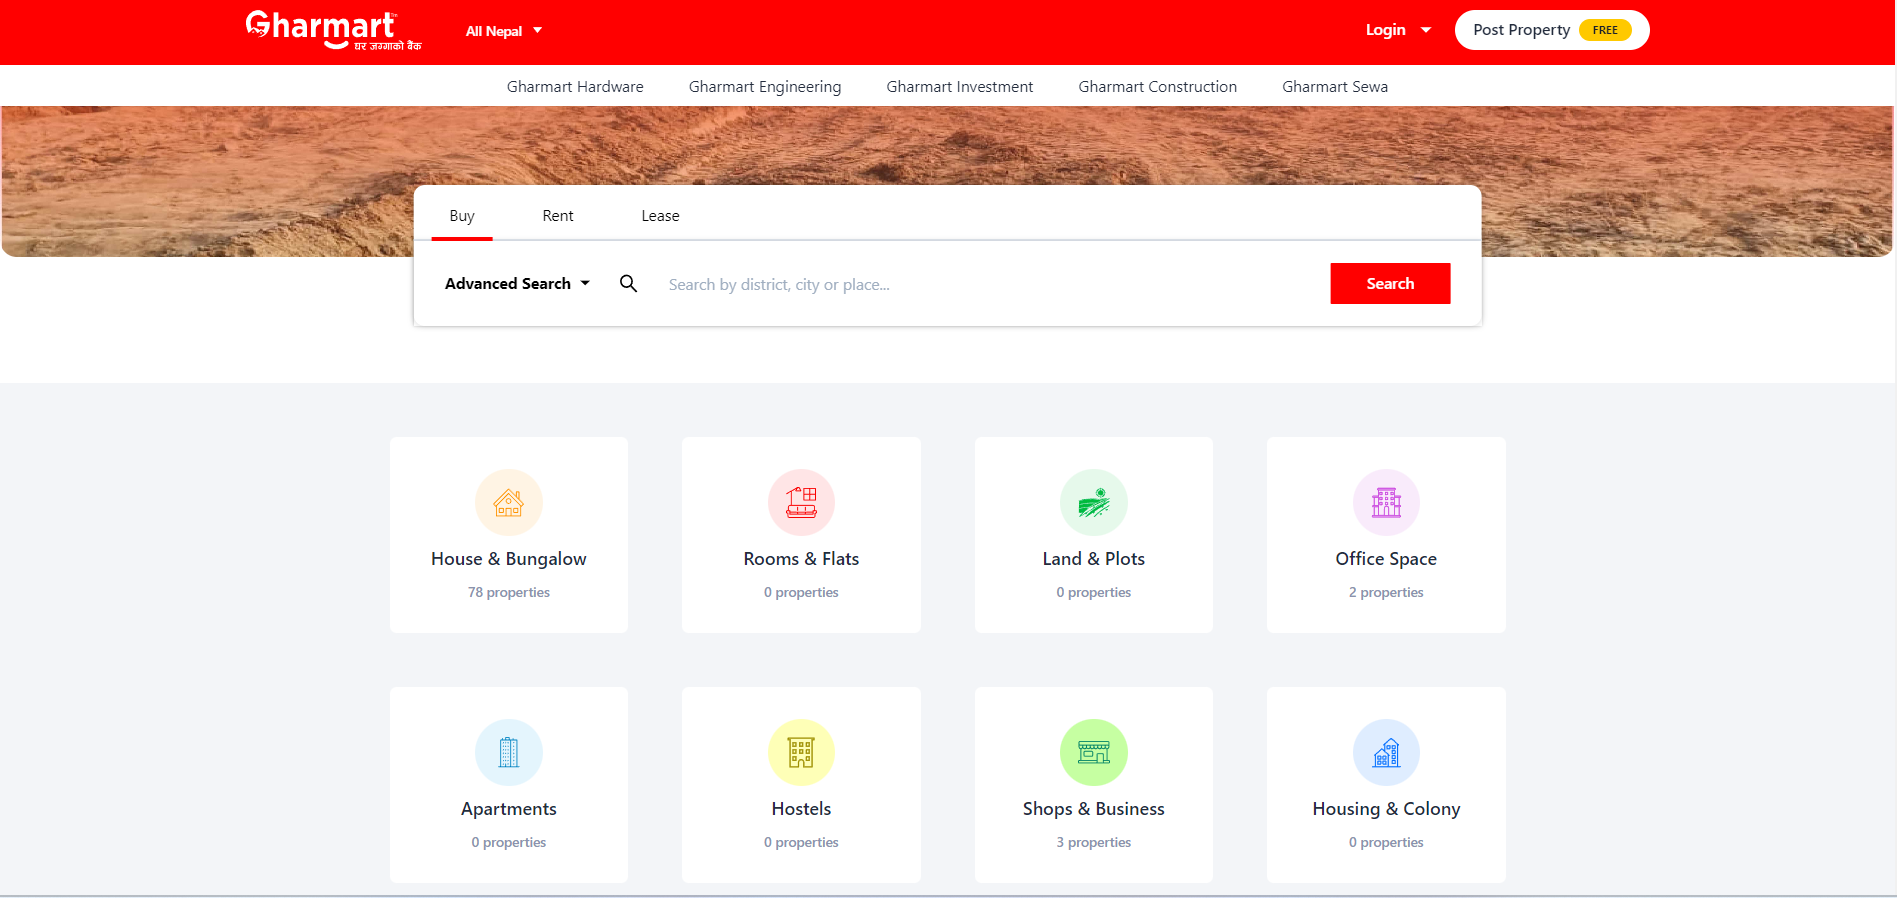Open the Shops & Business category title
Screen dimensions: 1897x898
click(x=1094, y=809)
